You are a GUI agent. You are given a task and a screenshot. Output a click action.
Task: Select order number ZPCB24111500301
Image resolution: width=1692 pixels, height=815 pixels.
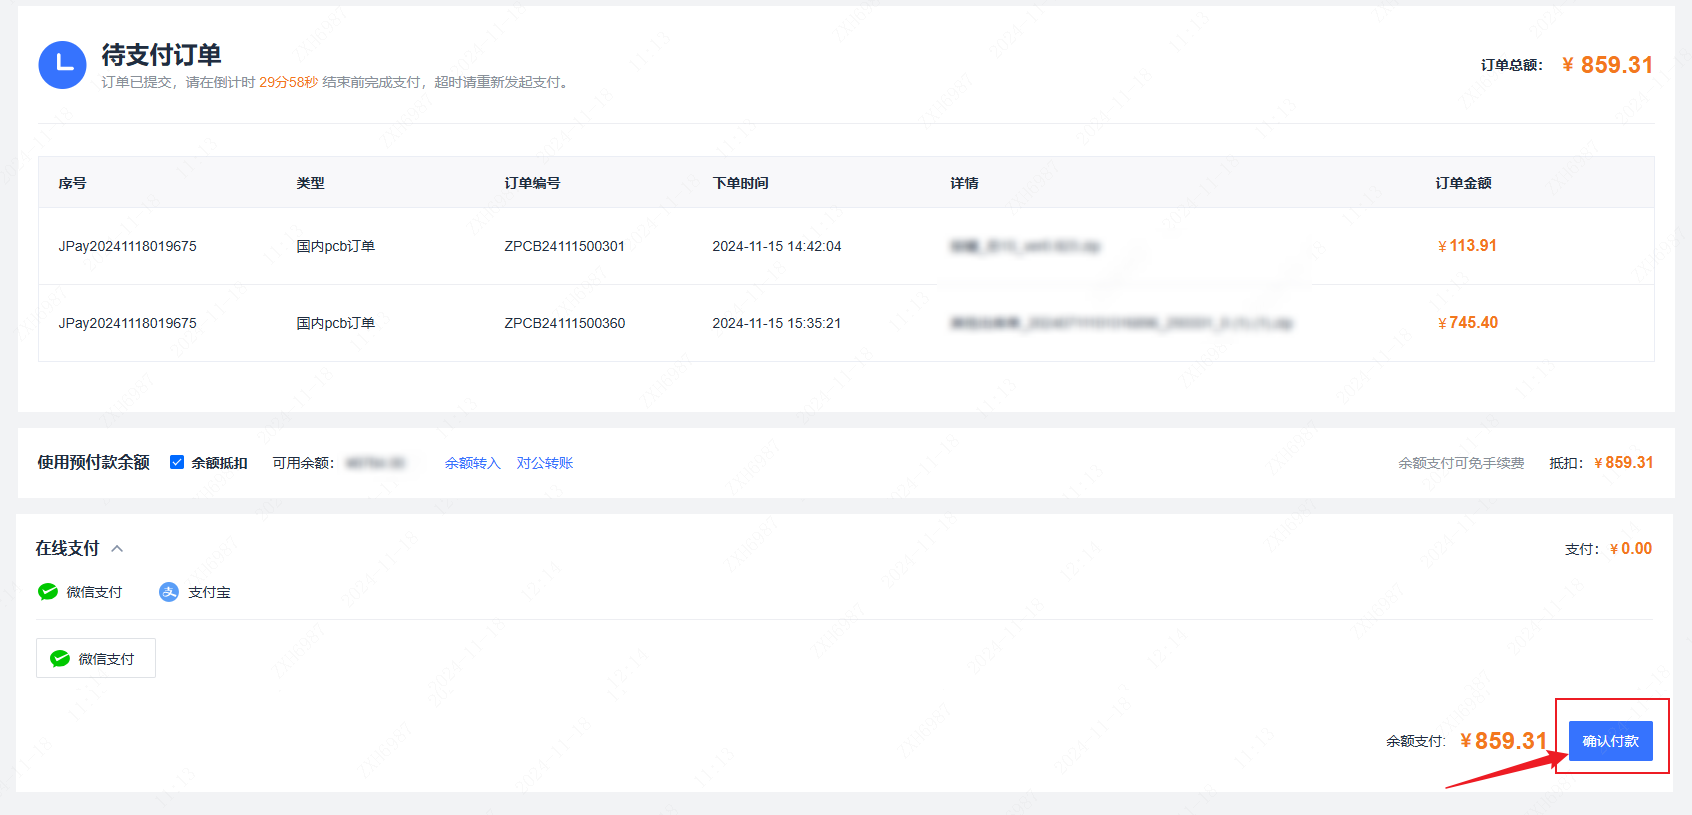[564, 246]
